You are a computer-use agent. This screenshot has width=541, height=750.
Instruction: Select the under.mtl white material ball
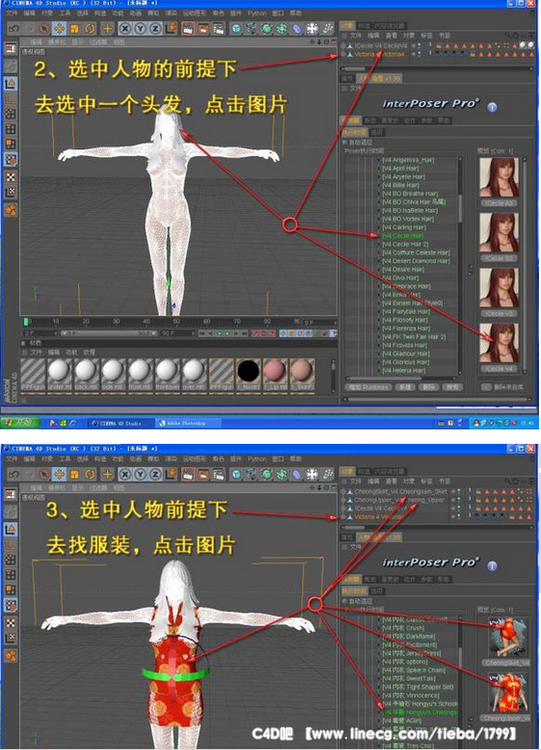tap(59, 373)
